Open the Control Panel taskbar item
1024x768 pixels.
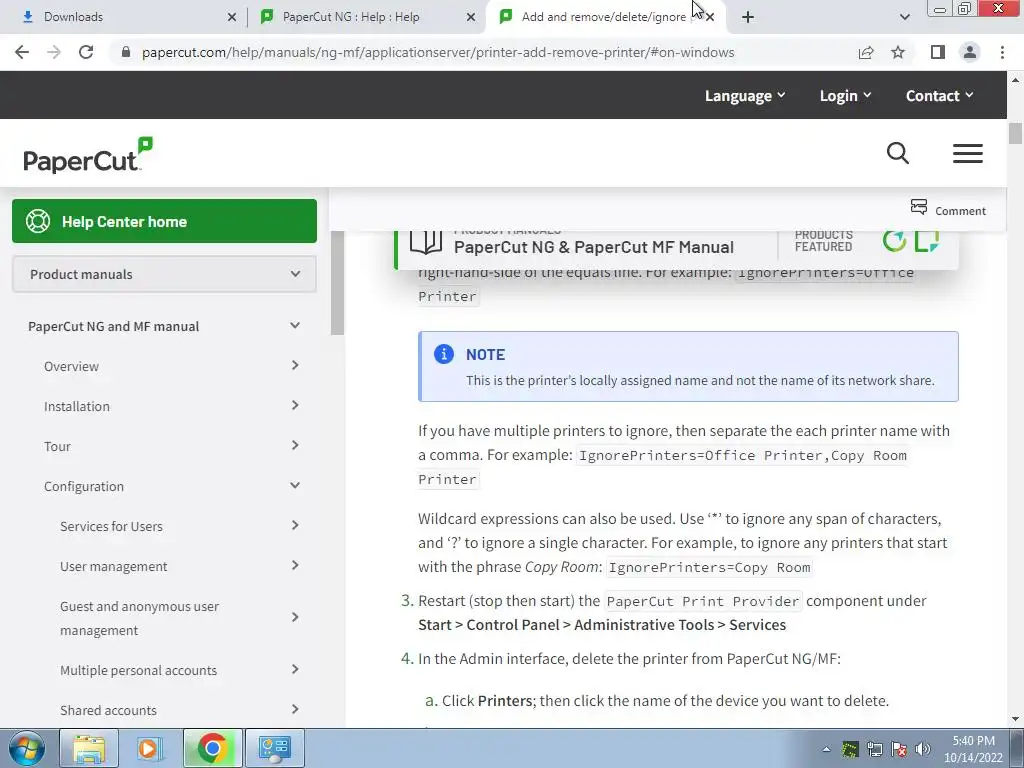274,748
